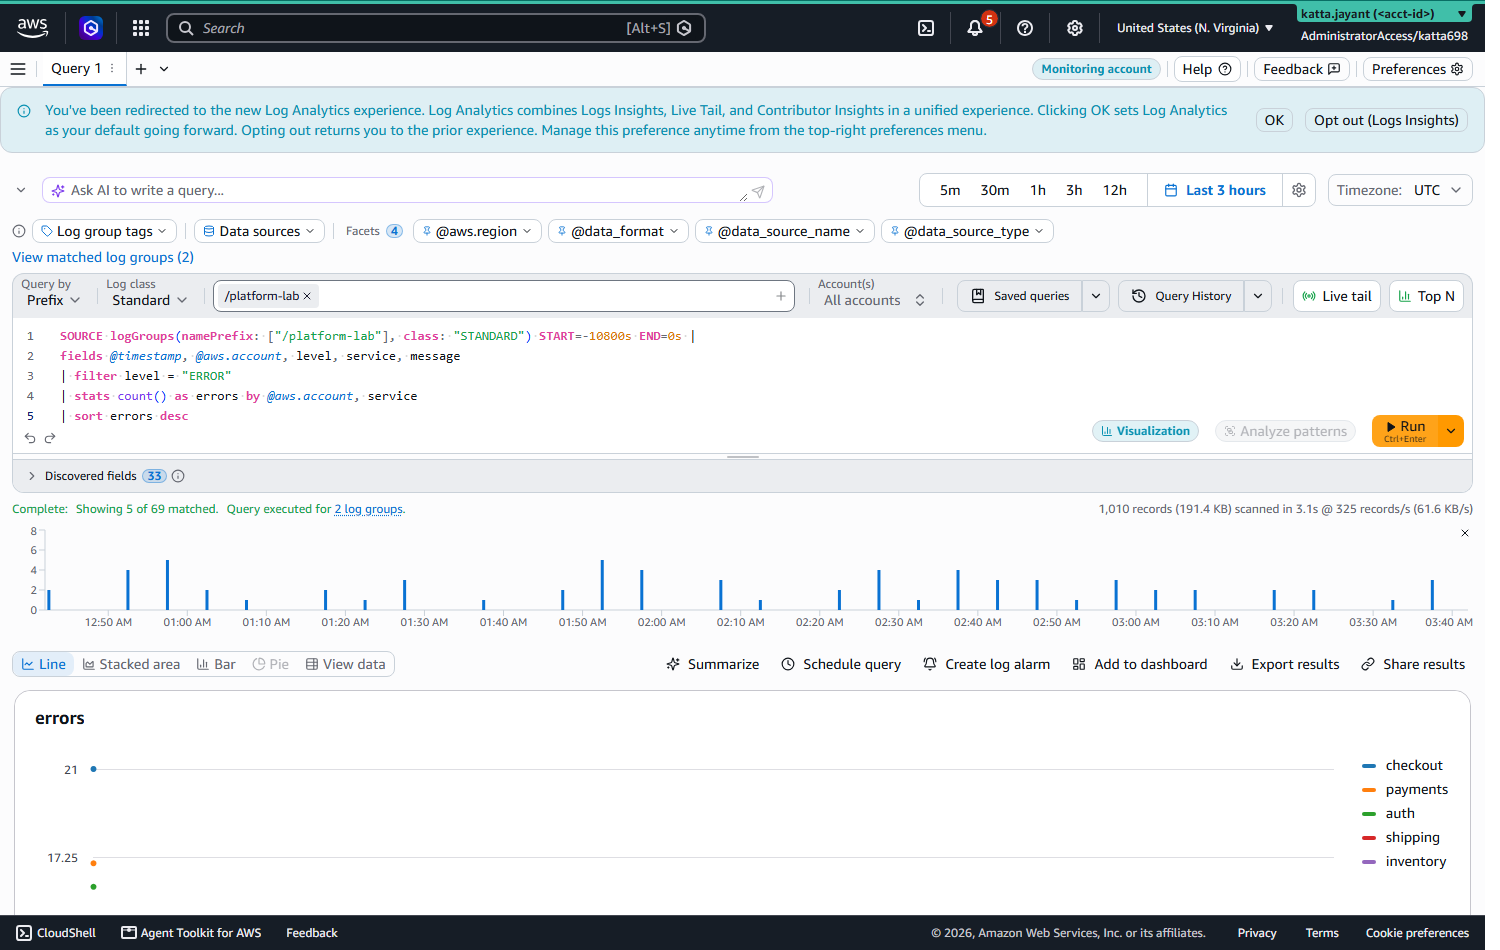Click the Amazon Q icon in header
Image resolution: width=1500 pixels, height=950 pixels.
tap(91, 28)
